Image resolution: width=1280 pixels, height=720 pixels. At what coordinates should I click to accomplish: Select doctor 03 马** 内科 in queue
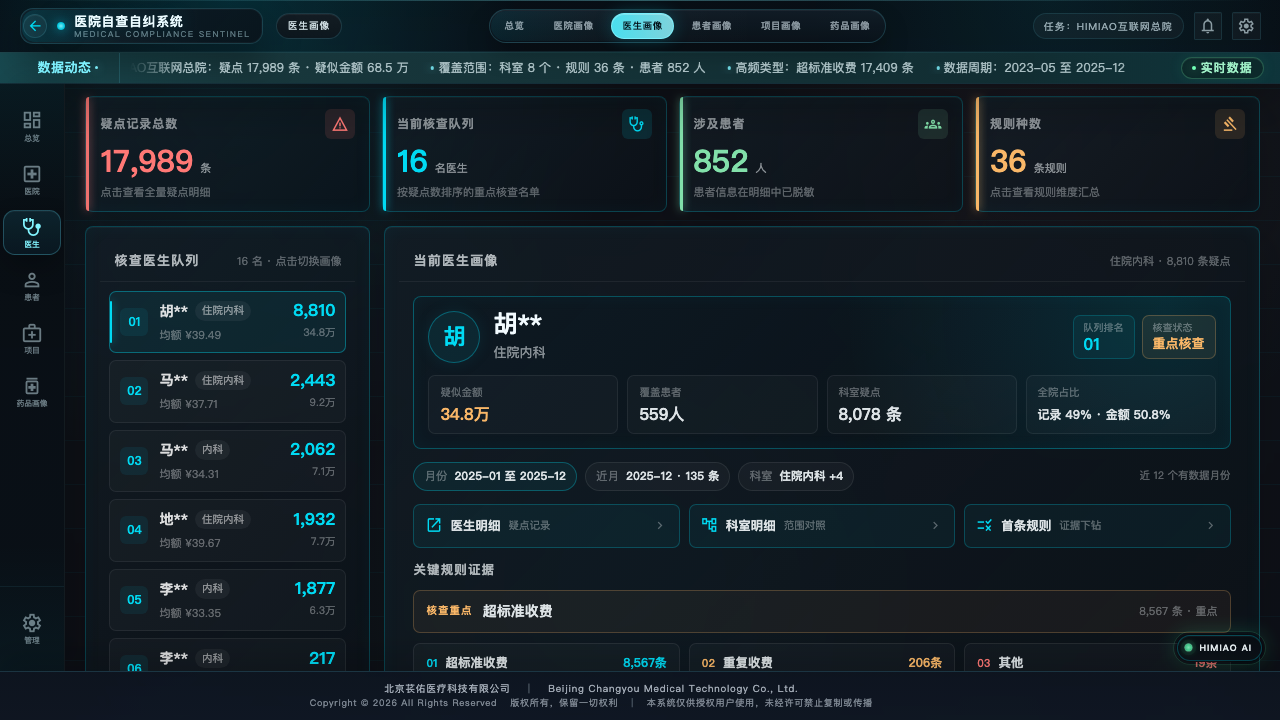pyautogui.click(x=227, y=461)
